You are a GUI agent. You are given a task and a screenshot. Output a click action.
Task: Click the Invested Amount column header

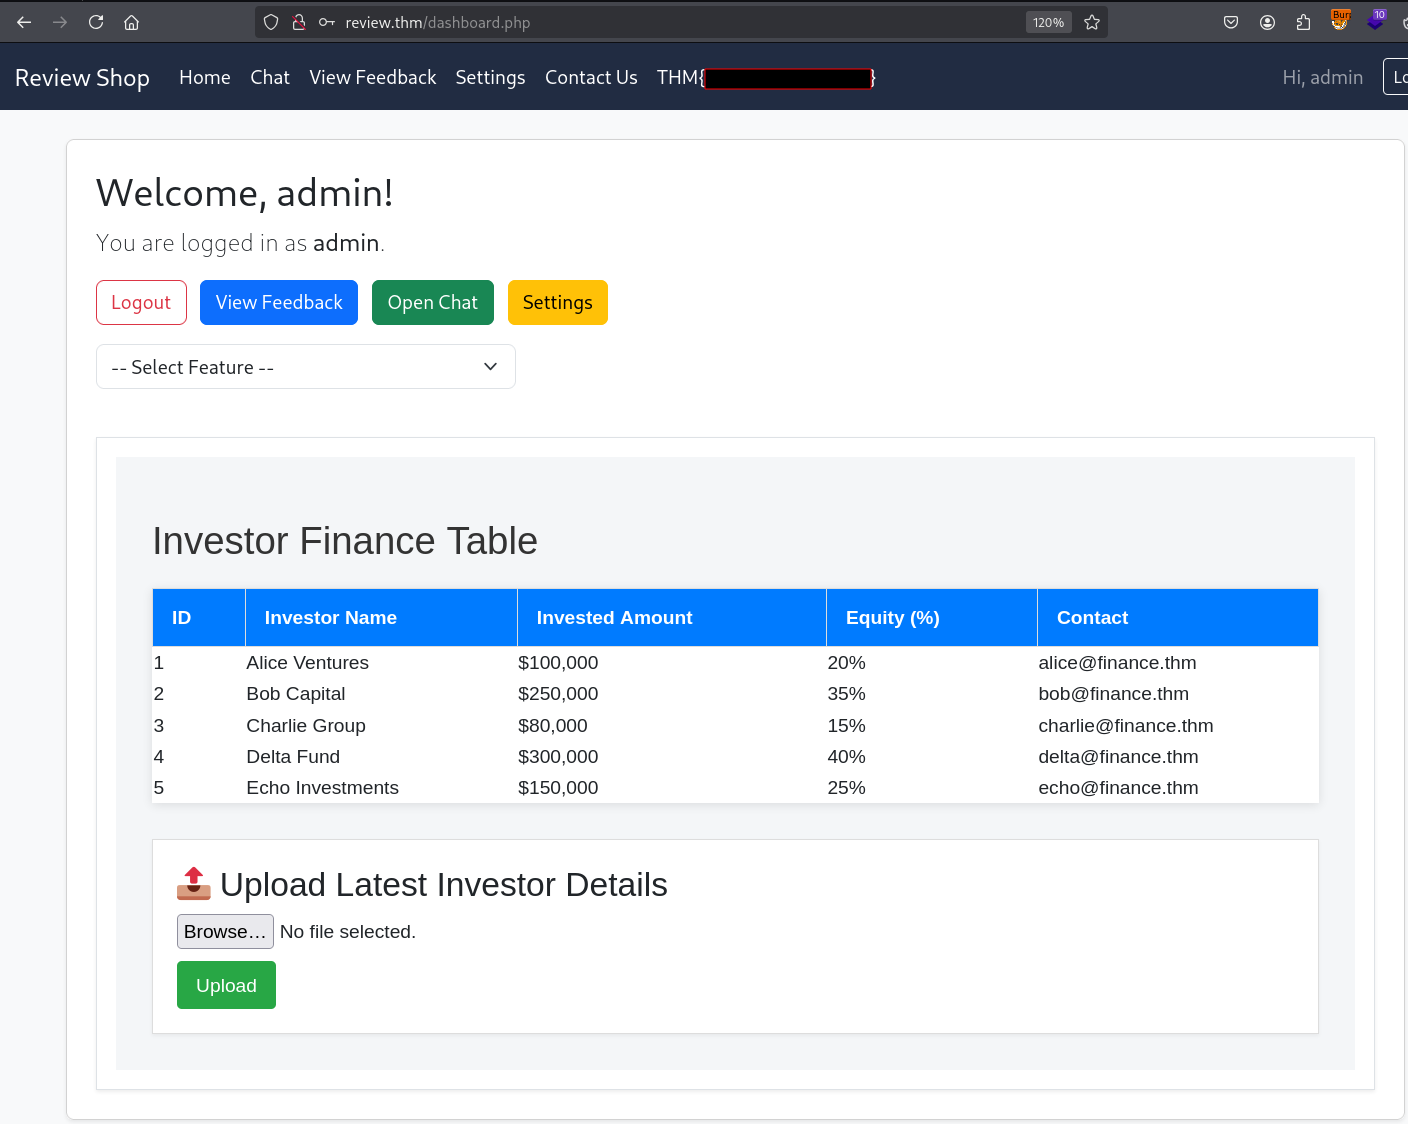(672, 617)
